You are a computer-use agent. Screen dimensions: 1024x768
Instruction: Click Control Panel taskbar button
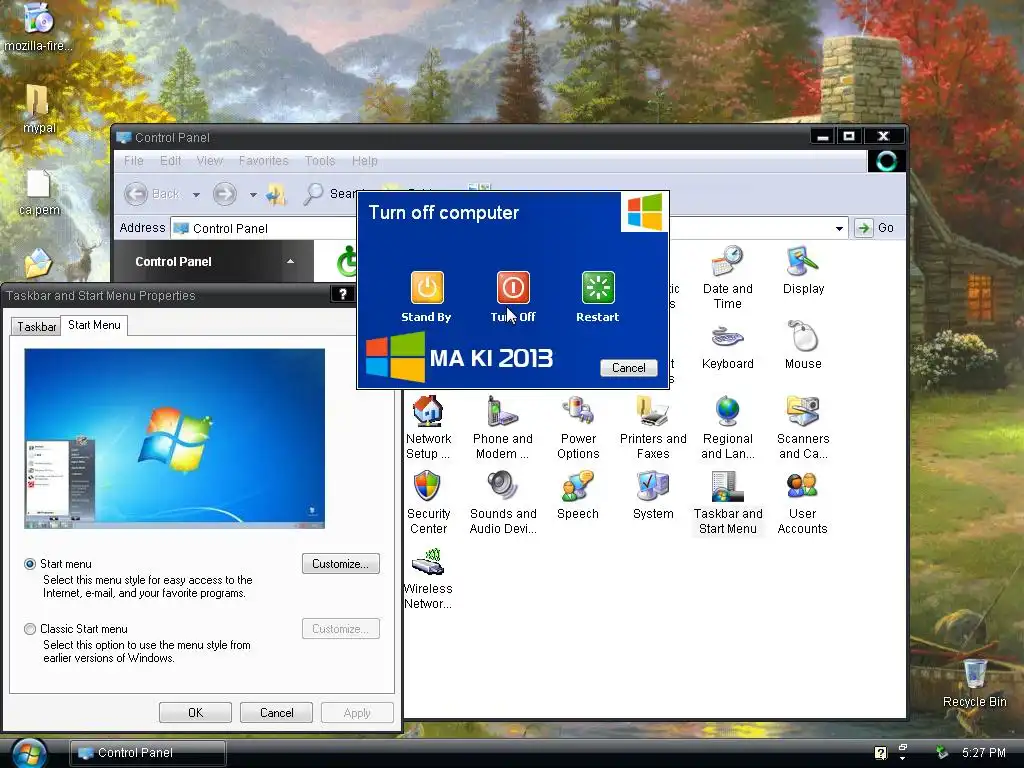(x=148, y=753)
